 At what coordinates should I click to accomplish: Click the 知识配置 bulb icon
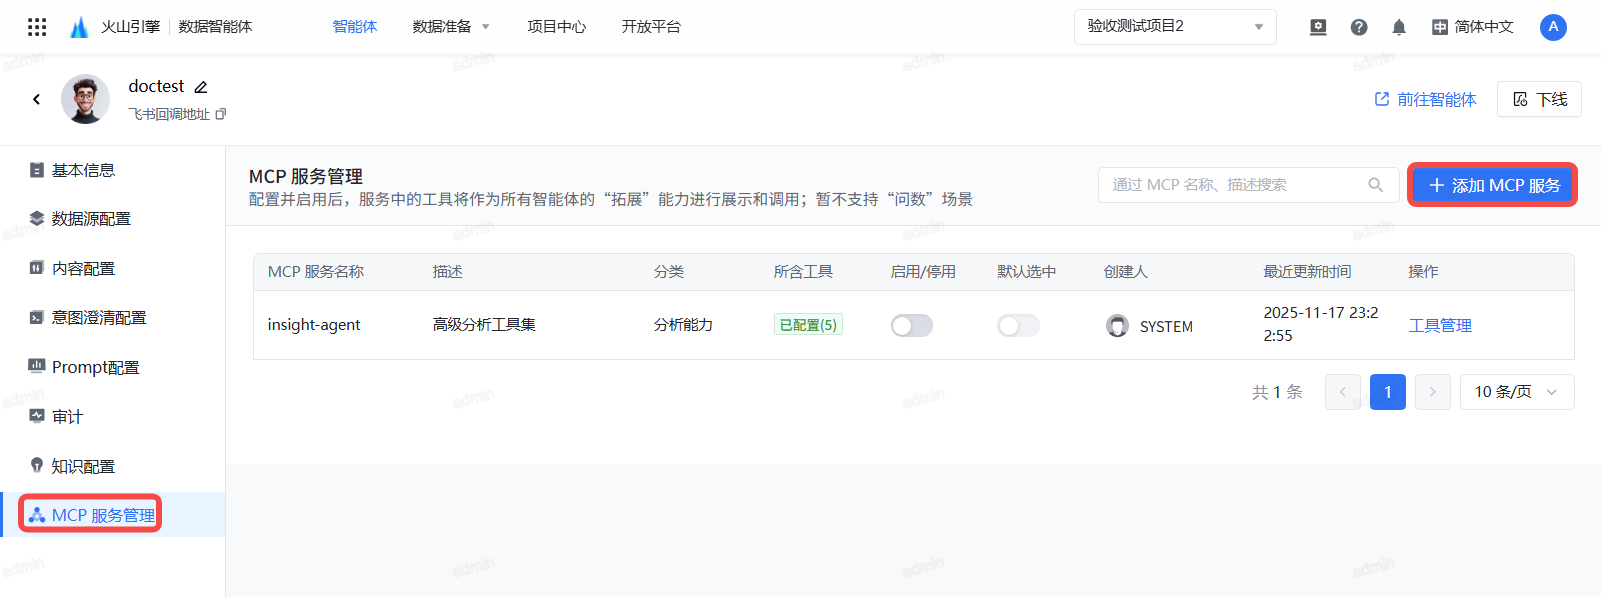pyautogui.click(x=37, y=465)
